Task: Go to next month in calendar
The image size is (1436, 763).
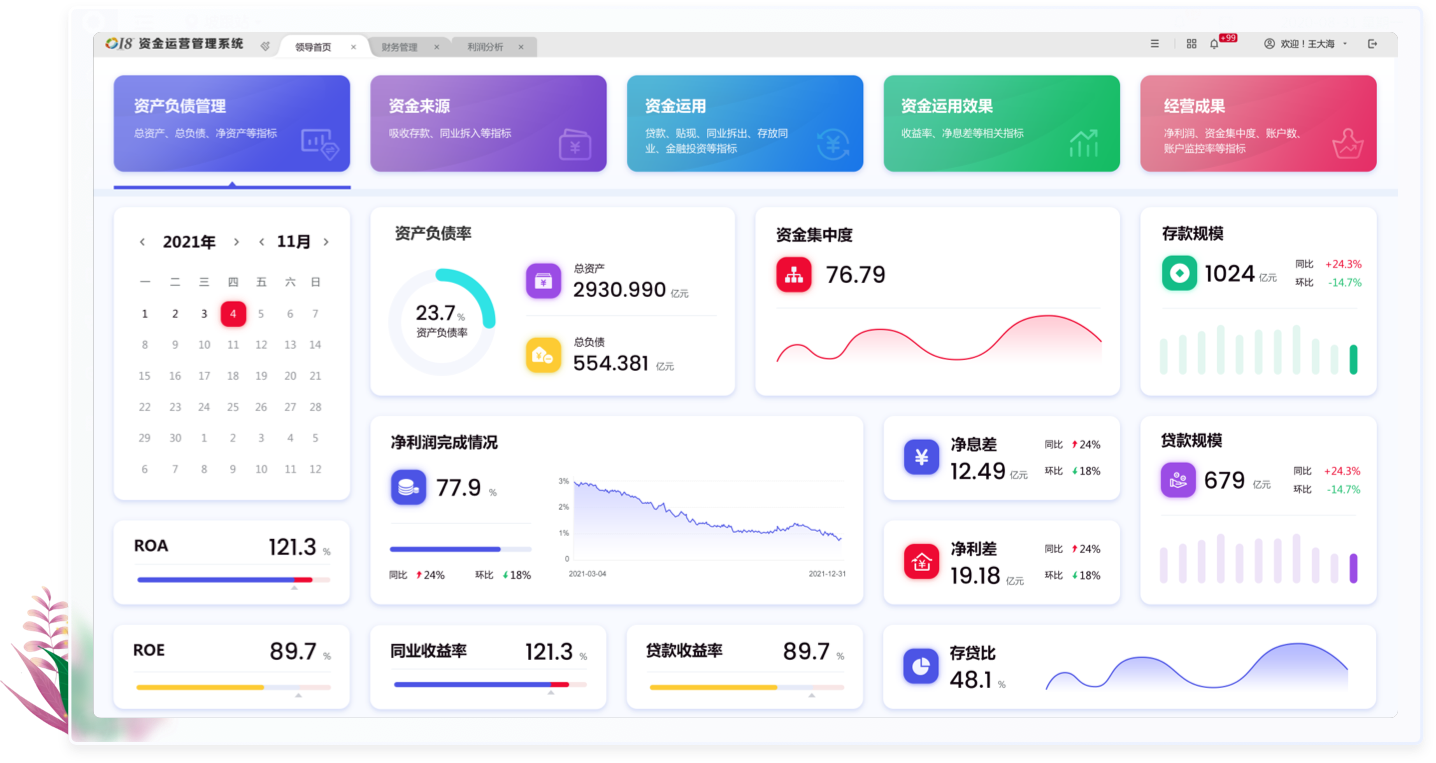Action: 326,242
